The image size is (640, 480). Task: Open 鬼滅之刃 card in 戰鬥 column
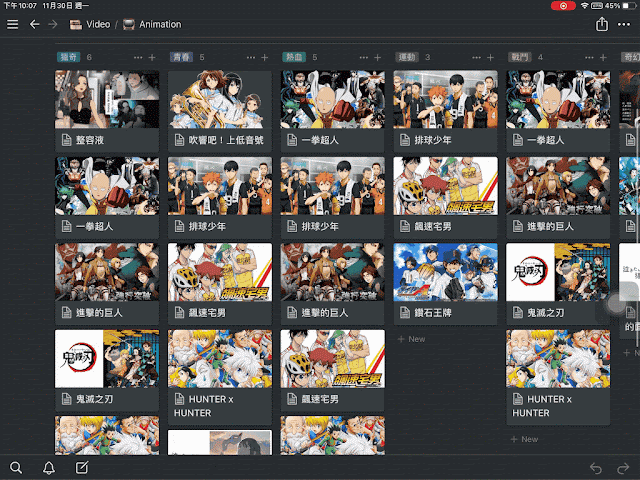(x=558, y=284)
